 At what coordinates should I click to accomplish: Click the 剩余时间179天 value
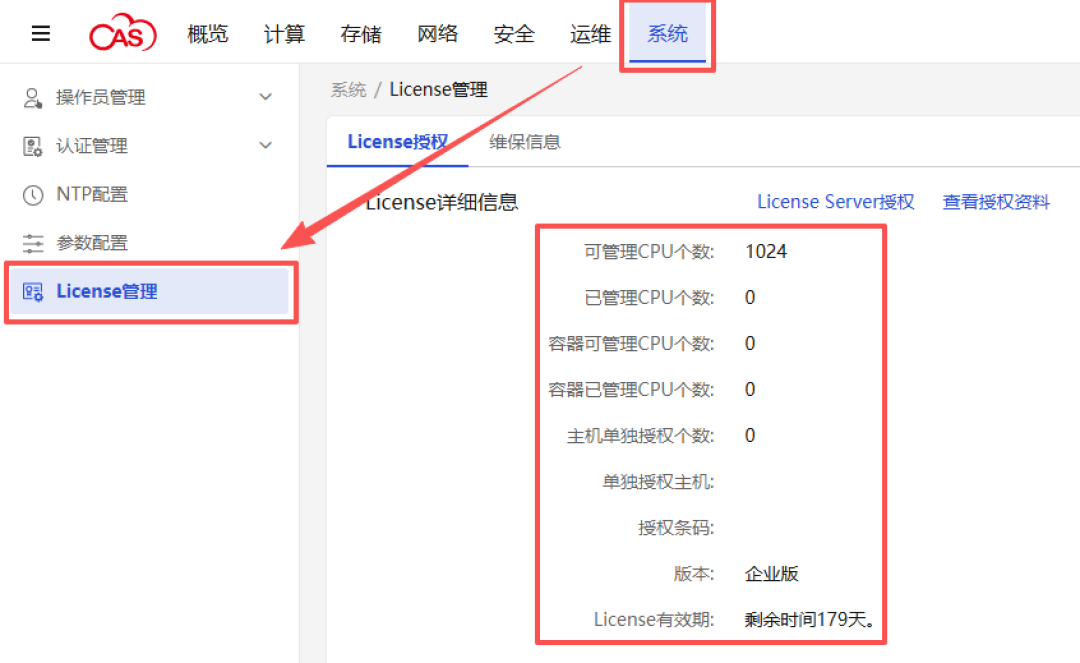(x=810, y=620)
